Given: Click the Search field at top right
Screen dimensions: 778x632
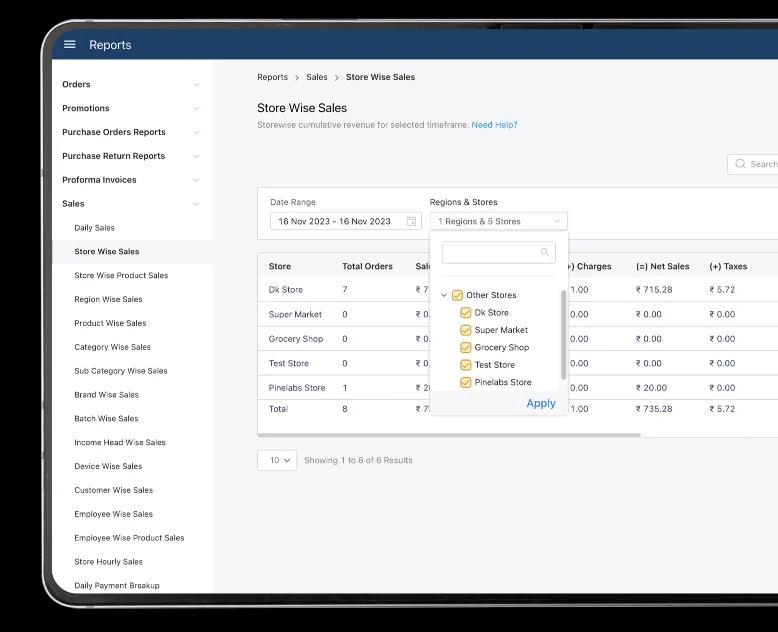Looking at the screenshot, I should click(x=753, y=164).
